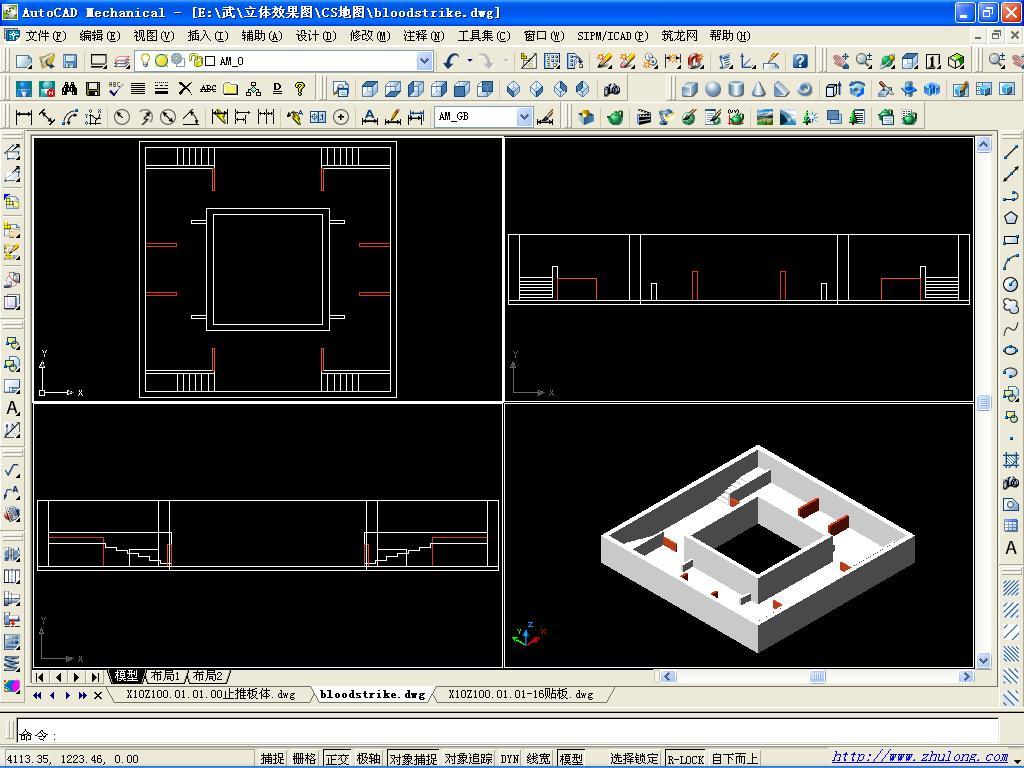Click horizontal scrollbar right arrow

(967, 677)
